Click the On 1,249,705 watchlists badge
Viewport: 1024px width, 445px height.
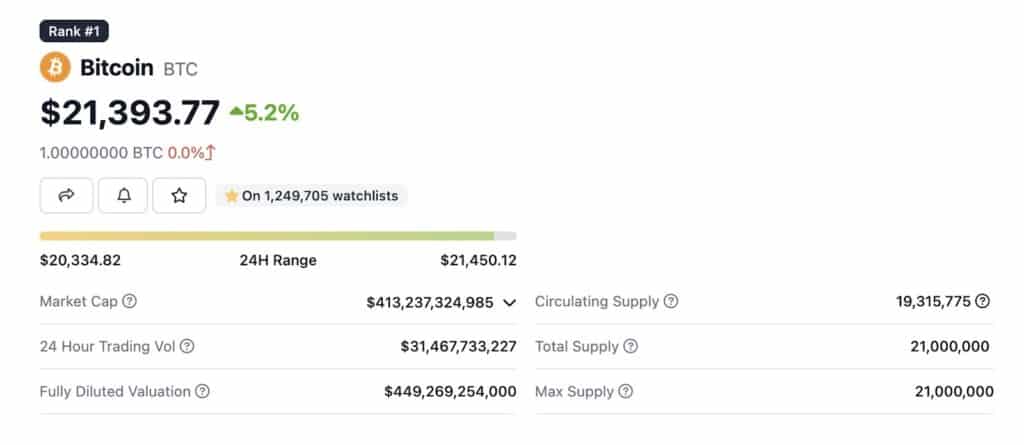(x=312, y=195)
